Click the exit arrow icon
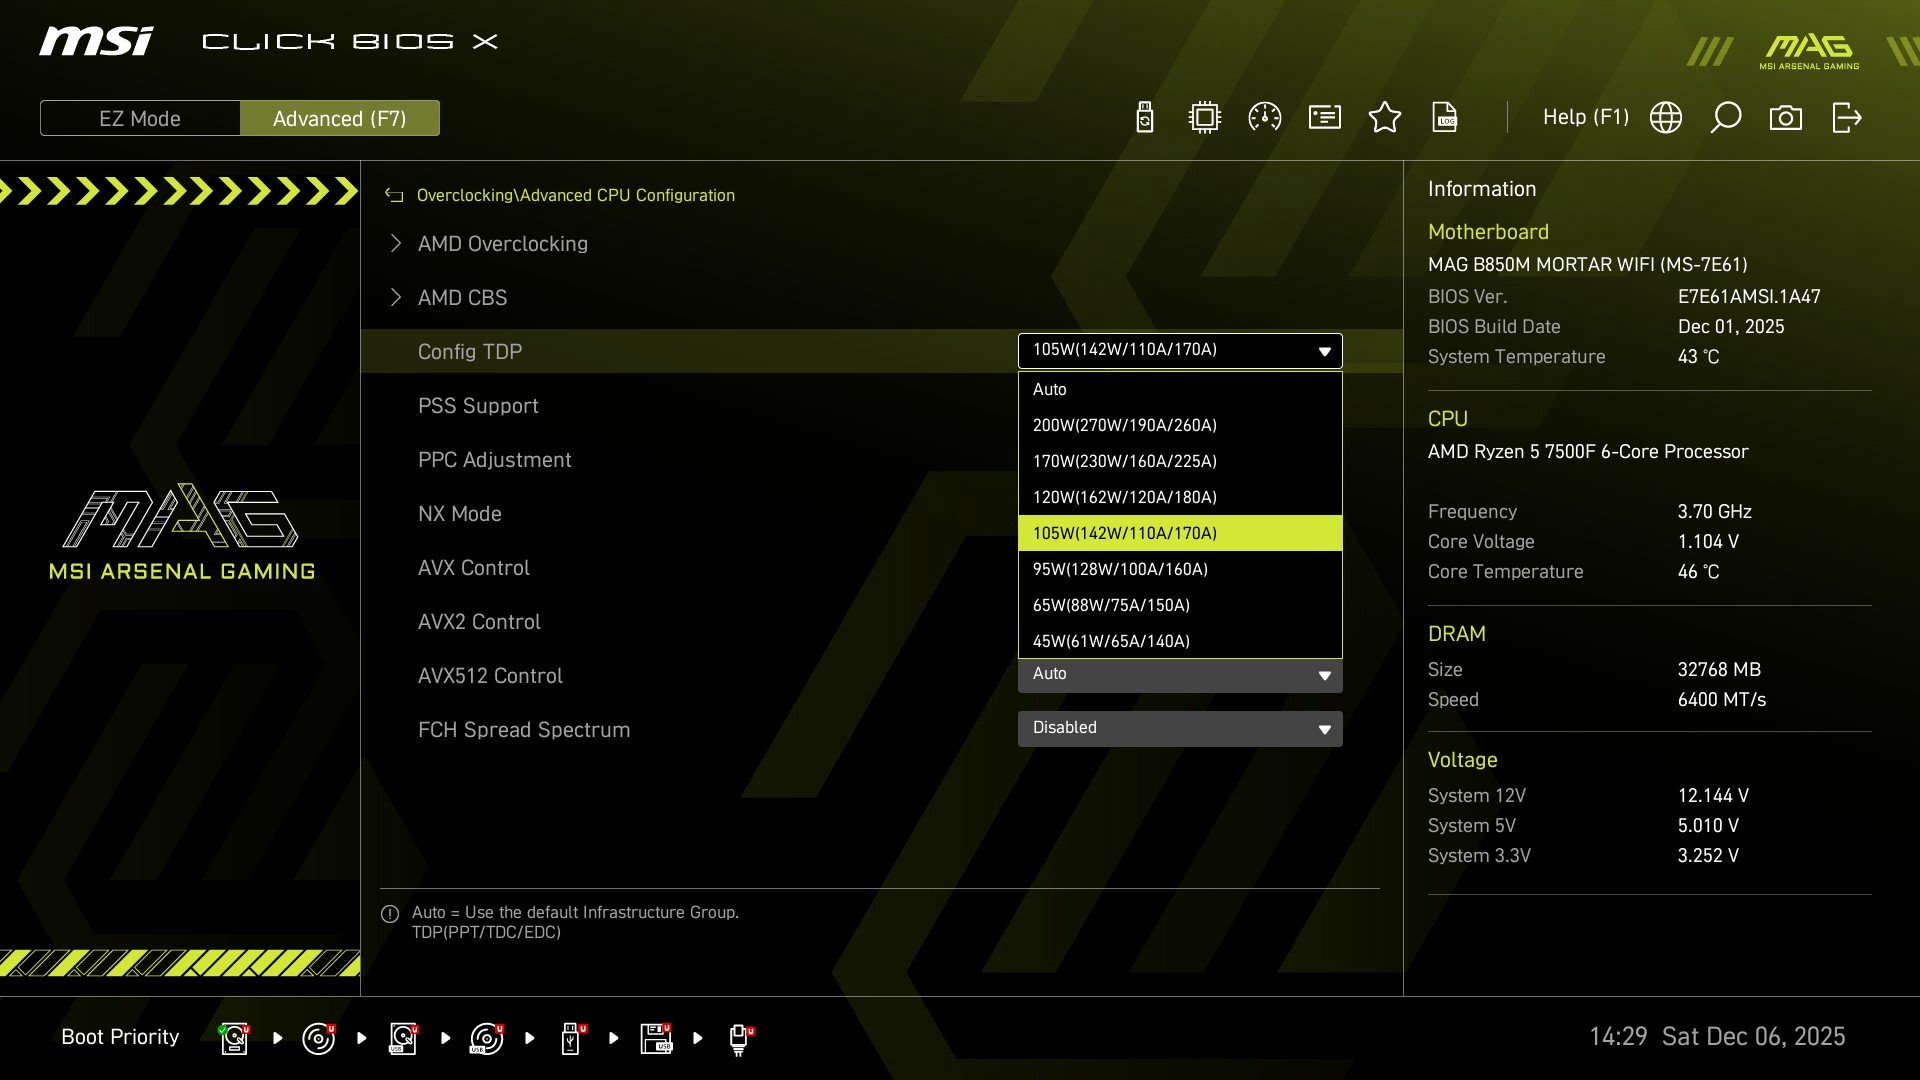 (1847, 118)
